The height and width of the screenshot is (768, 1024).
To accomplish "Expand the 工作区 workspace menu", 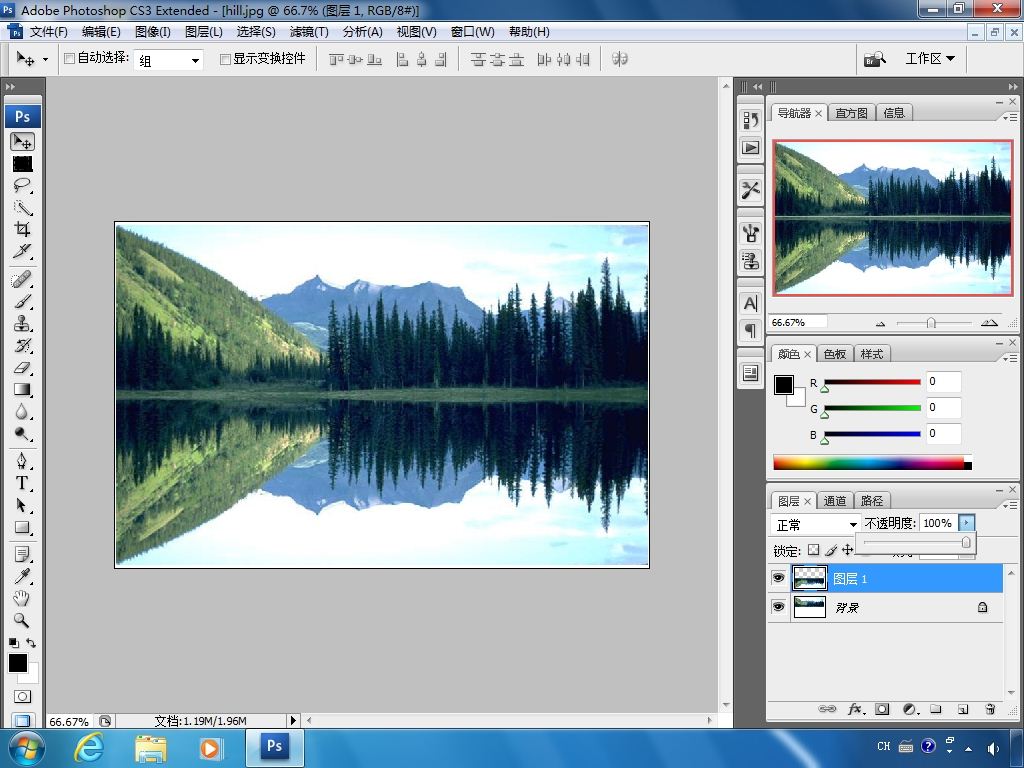I will [x=929, y=59].
